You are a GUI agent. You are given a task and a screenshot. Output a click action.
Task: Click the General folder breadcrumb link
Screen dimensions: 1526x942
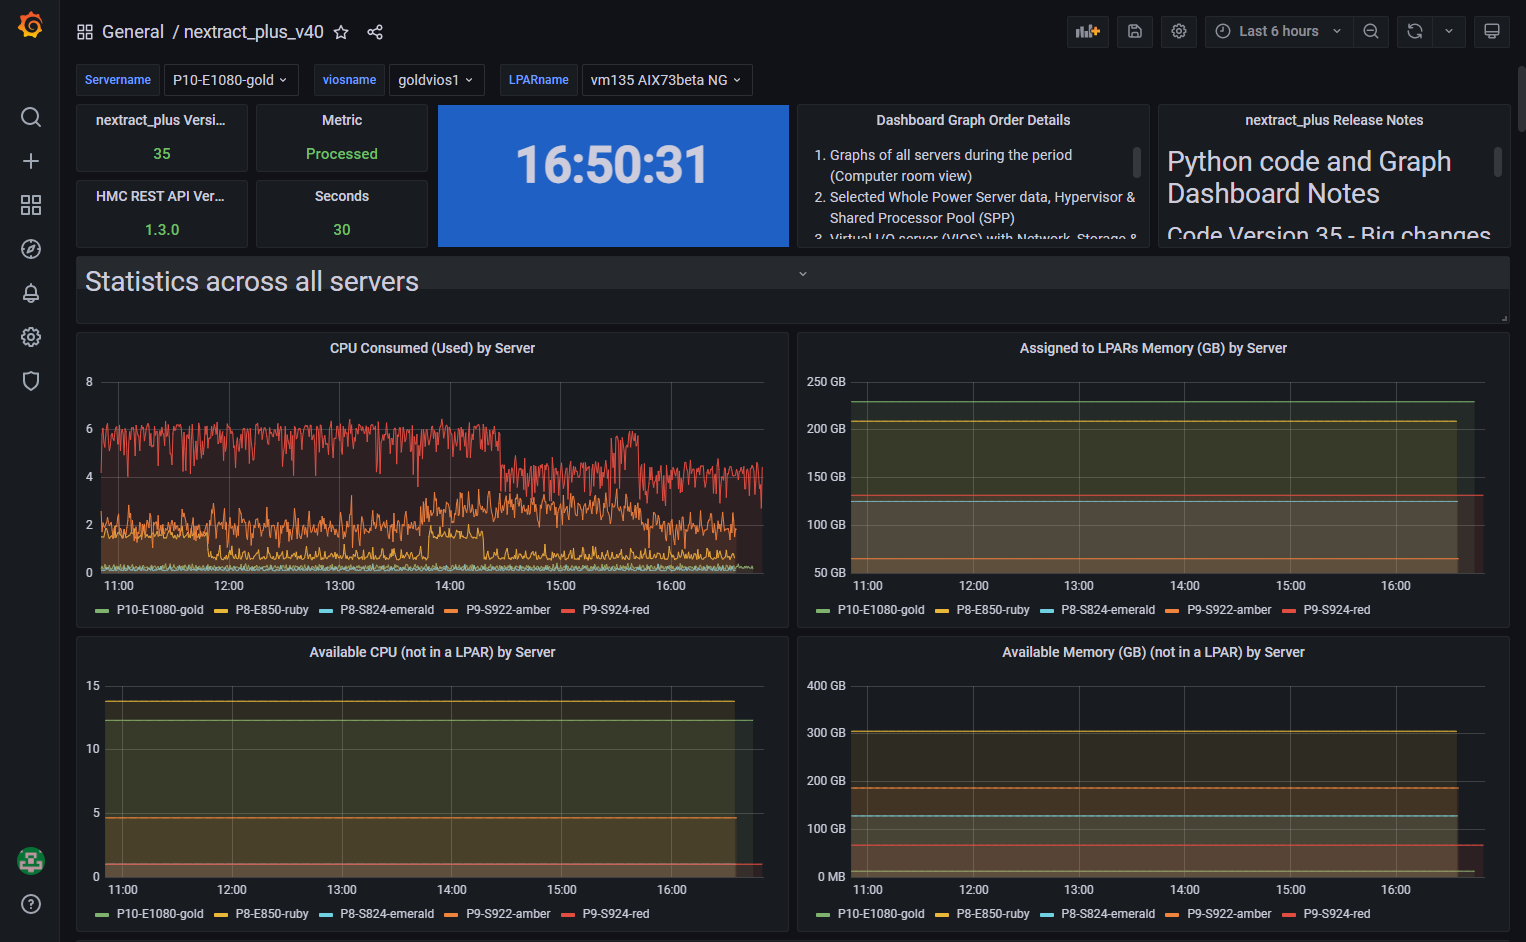[x=132, y=32]
